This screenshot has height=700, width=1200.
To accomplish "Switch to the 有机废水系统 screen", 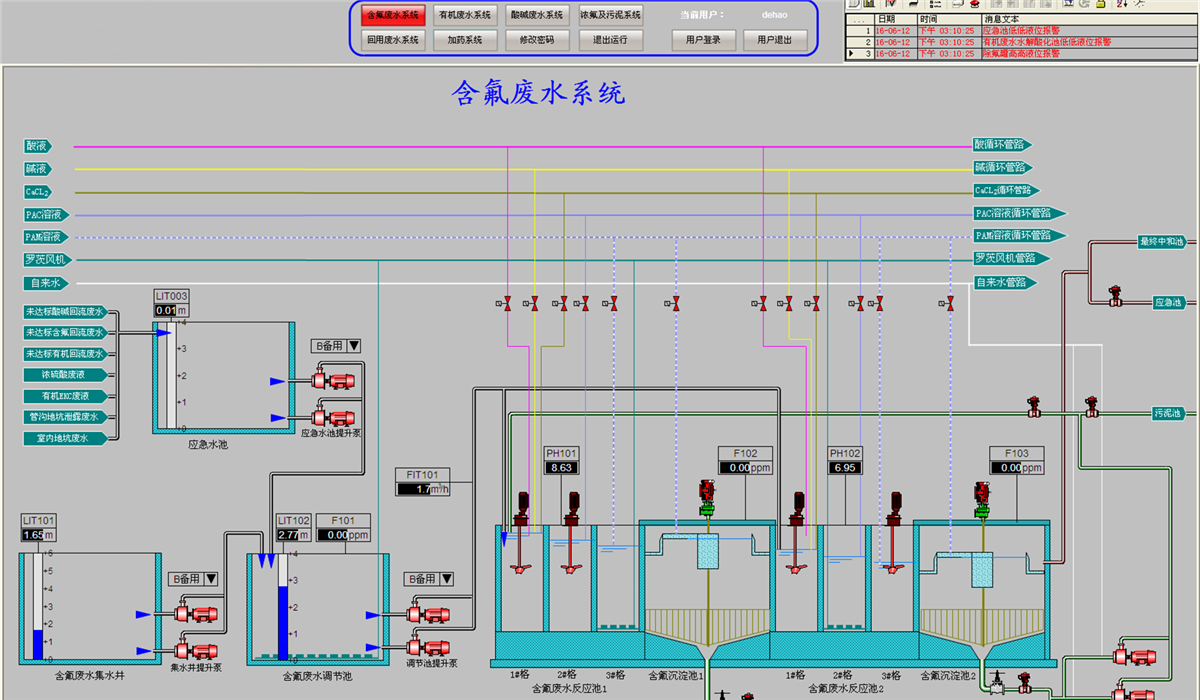I will coord(465,15).
